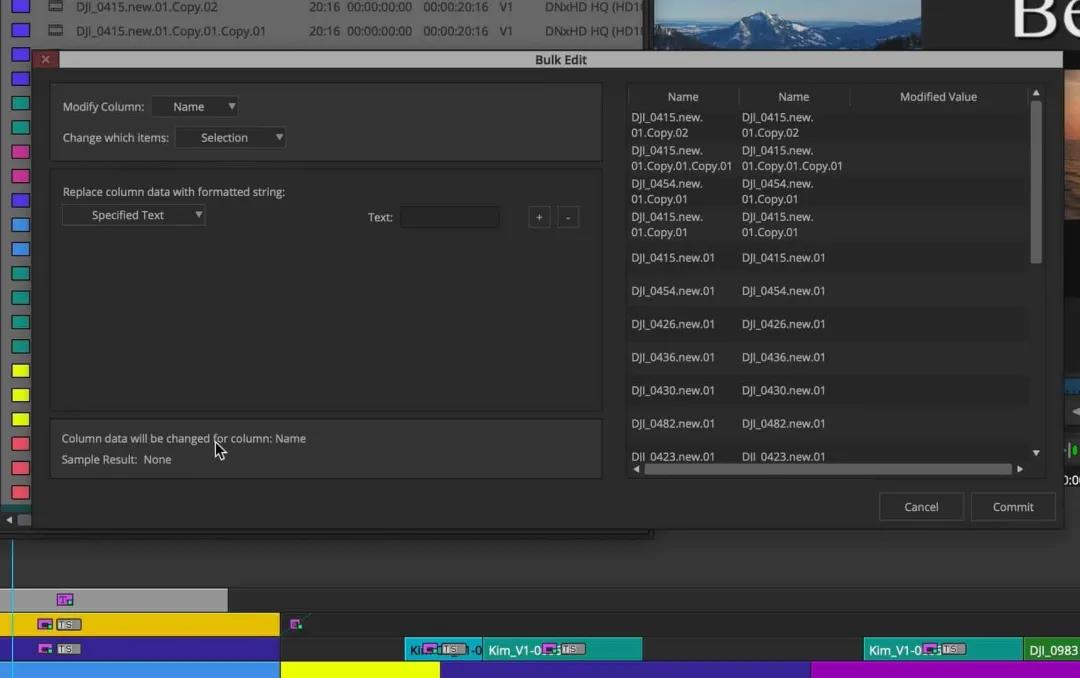Click clip icon of DJI_0415.new.01.Copy.01.Copy.01 in bin

coord(55,31)
